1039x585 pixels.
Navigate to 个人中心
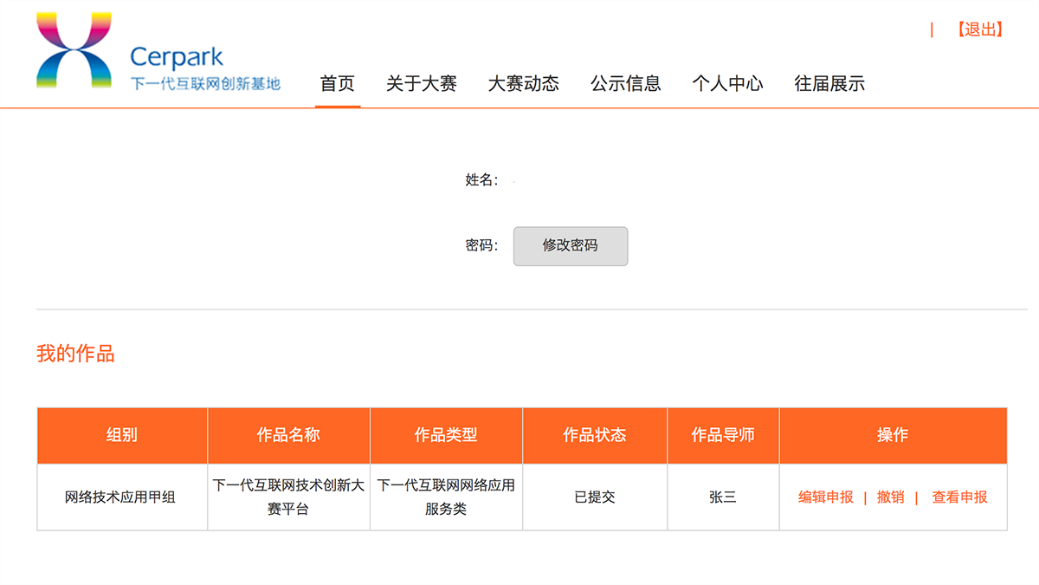pyautogui.click(x=727, y=84)
